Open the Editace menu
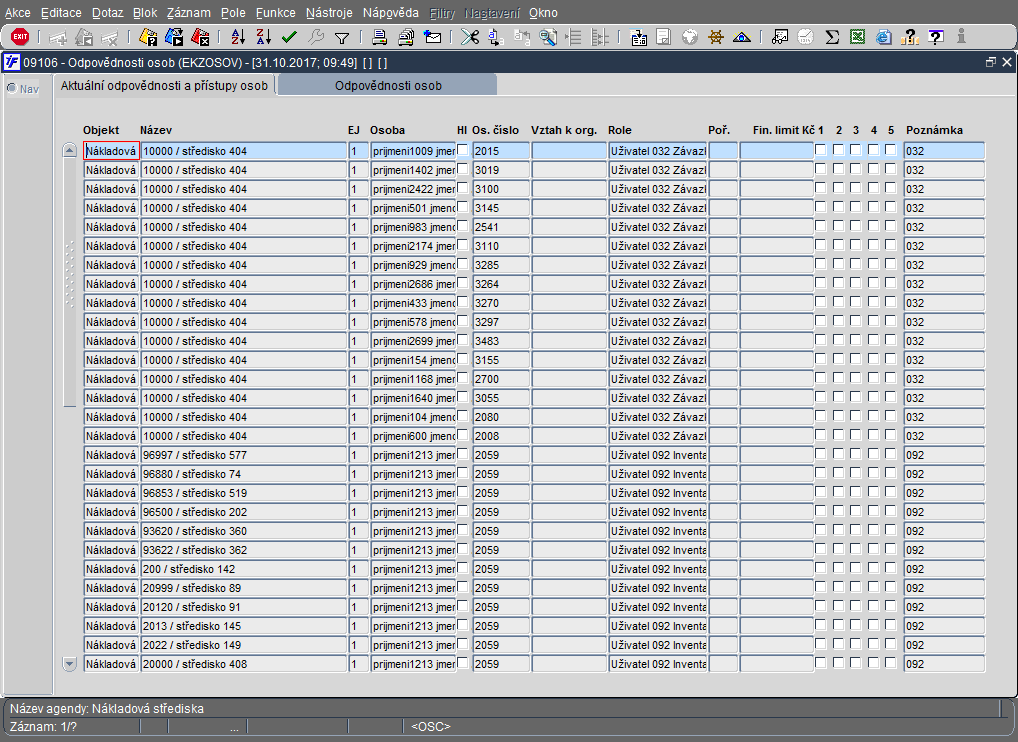The height and width of the screenshot is (742, 1018). click(61, 13)
